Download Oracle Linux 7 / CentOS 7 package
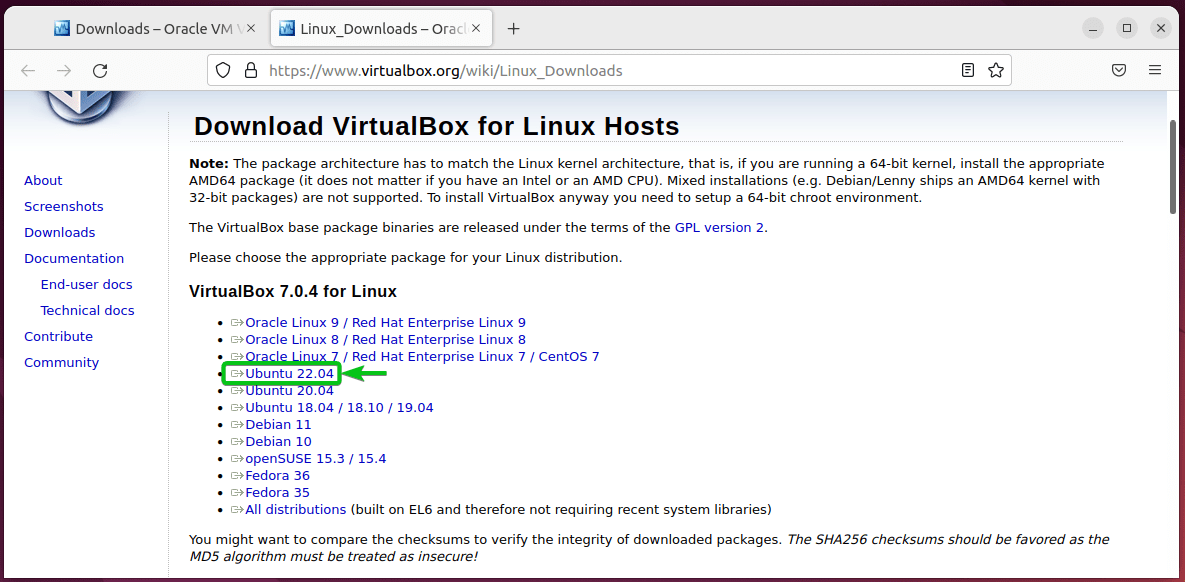Screen dimensions: 1185x582 point(422,357)
